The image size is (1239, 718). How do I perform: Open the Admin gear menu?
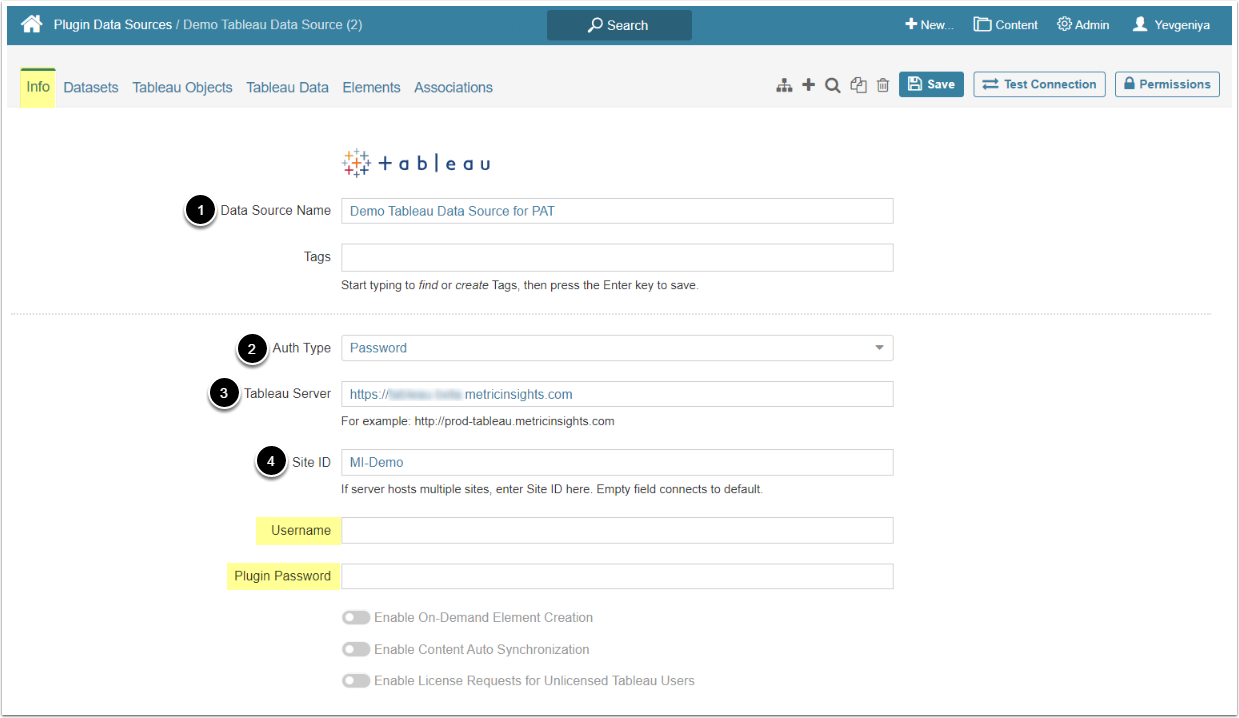point(1083,25)
